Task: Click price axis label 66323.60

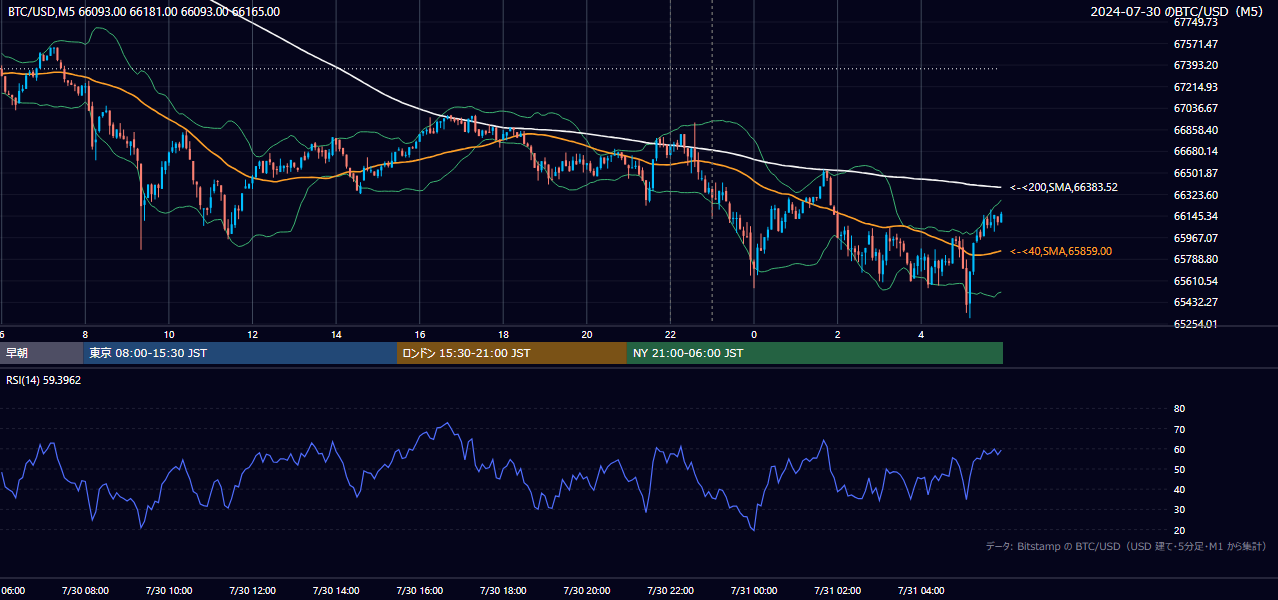Action: click(x=1196, y=195)
